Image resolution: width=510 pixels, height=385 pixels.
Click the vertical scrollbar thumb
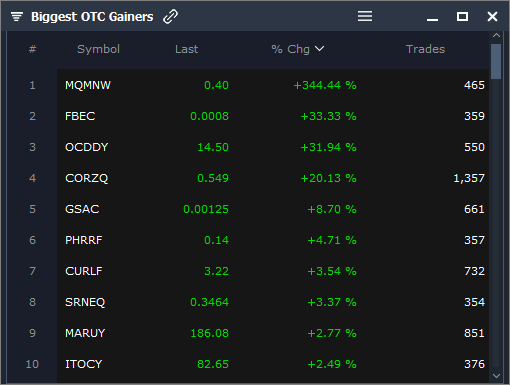(x=496, y=61)
